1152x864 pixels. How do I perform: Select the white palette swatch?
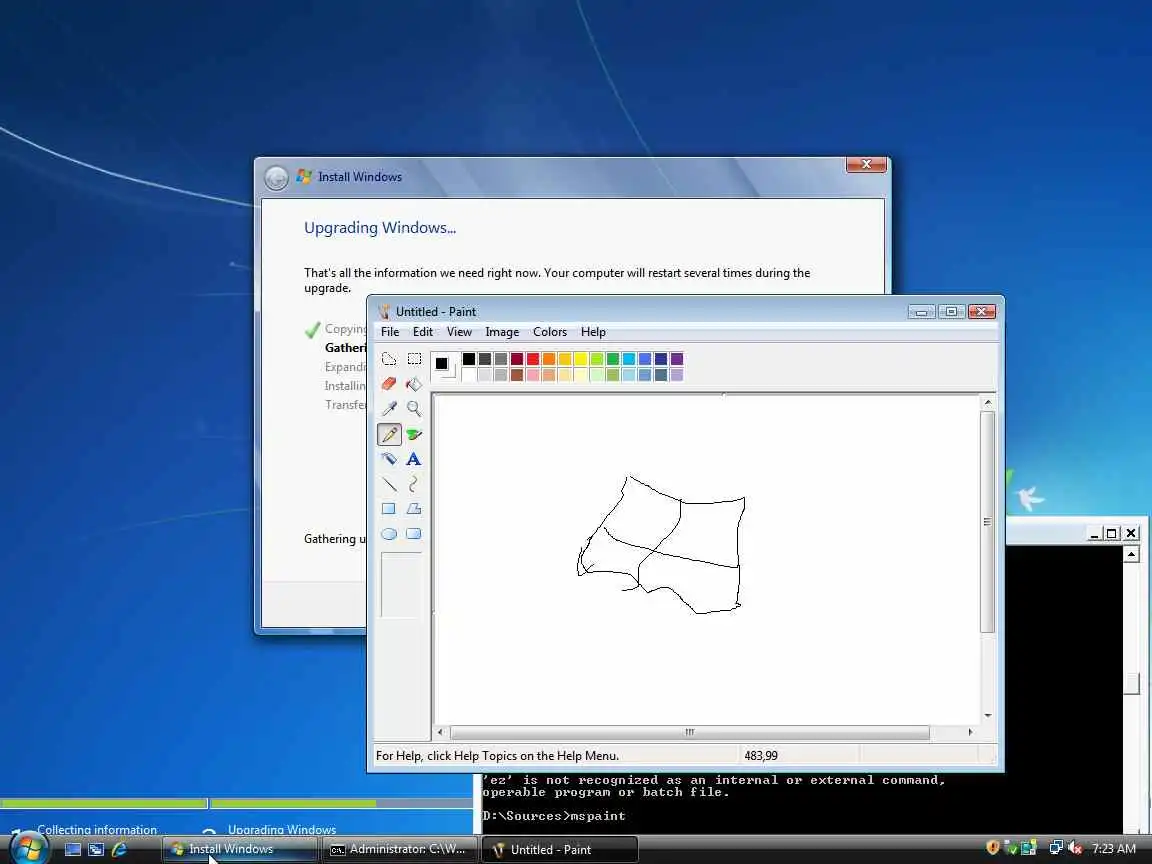pos(469,375)
